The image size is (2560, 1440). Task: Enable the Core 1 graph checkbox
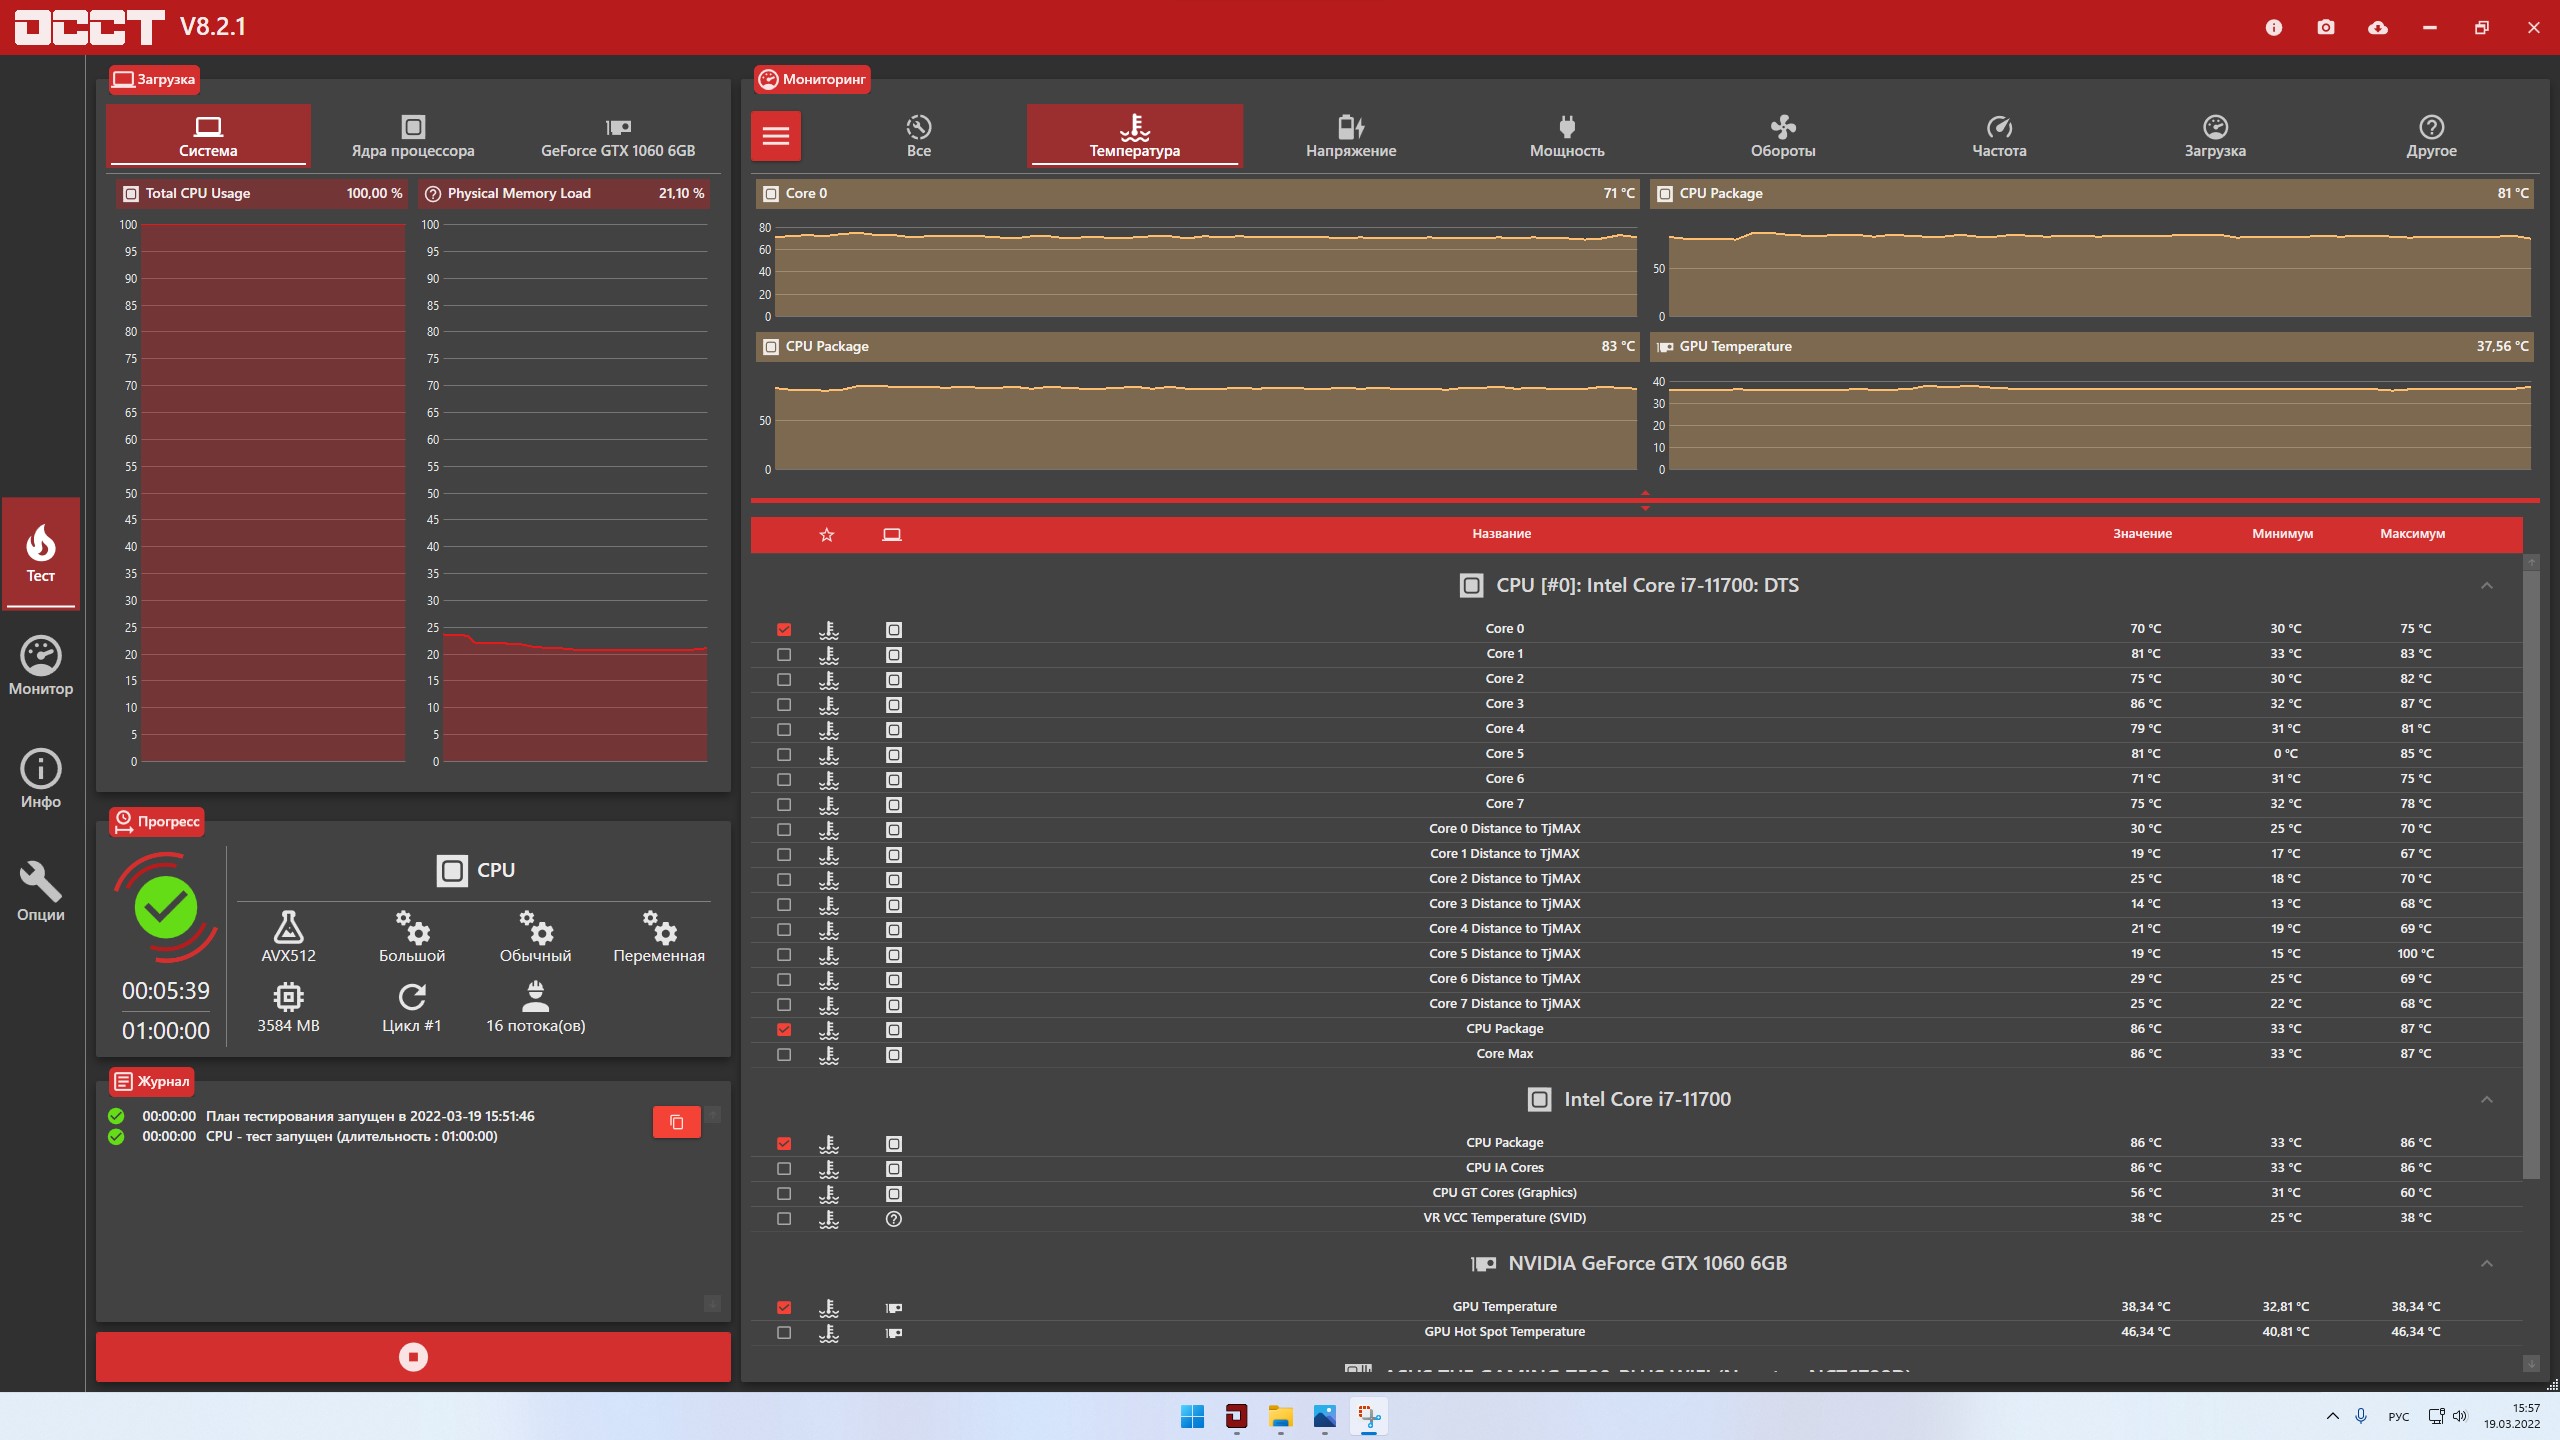tap(784, 655)
